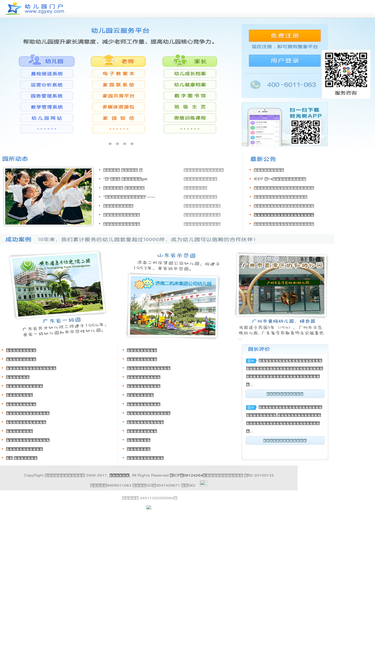The width and height of the screenshot is (375, 667).
Task: Click the www.zgyey.com site address
Action: (44, 11)
